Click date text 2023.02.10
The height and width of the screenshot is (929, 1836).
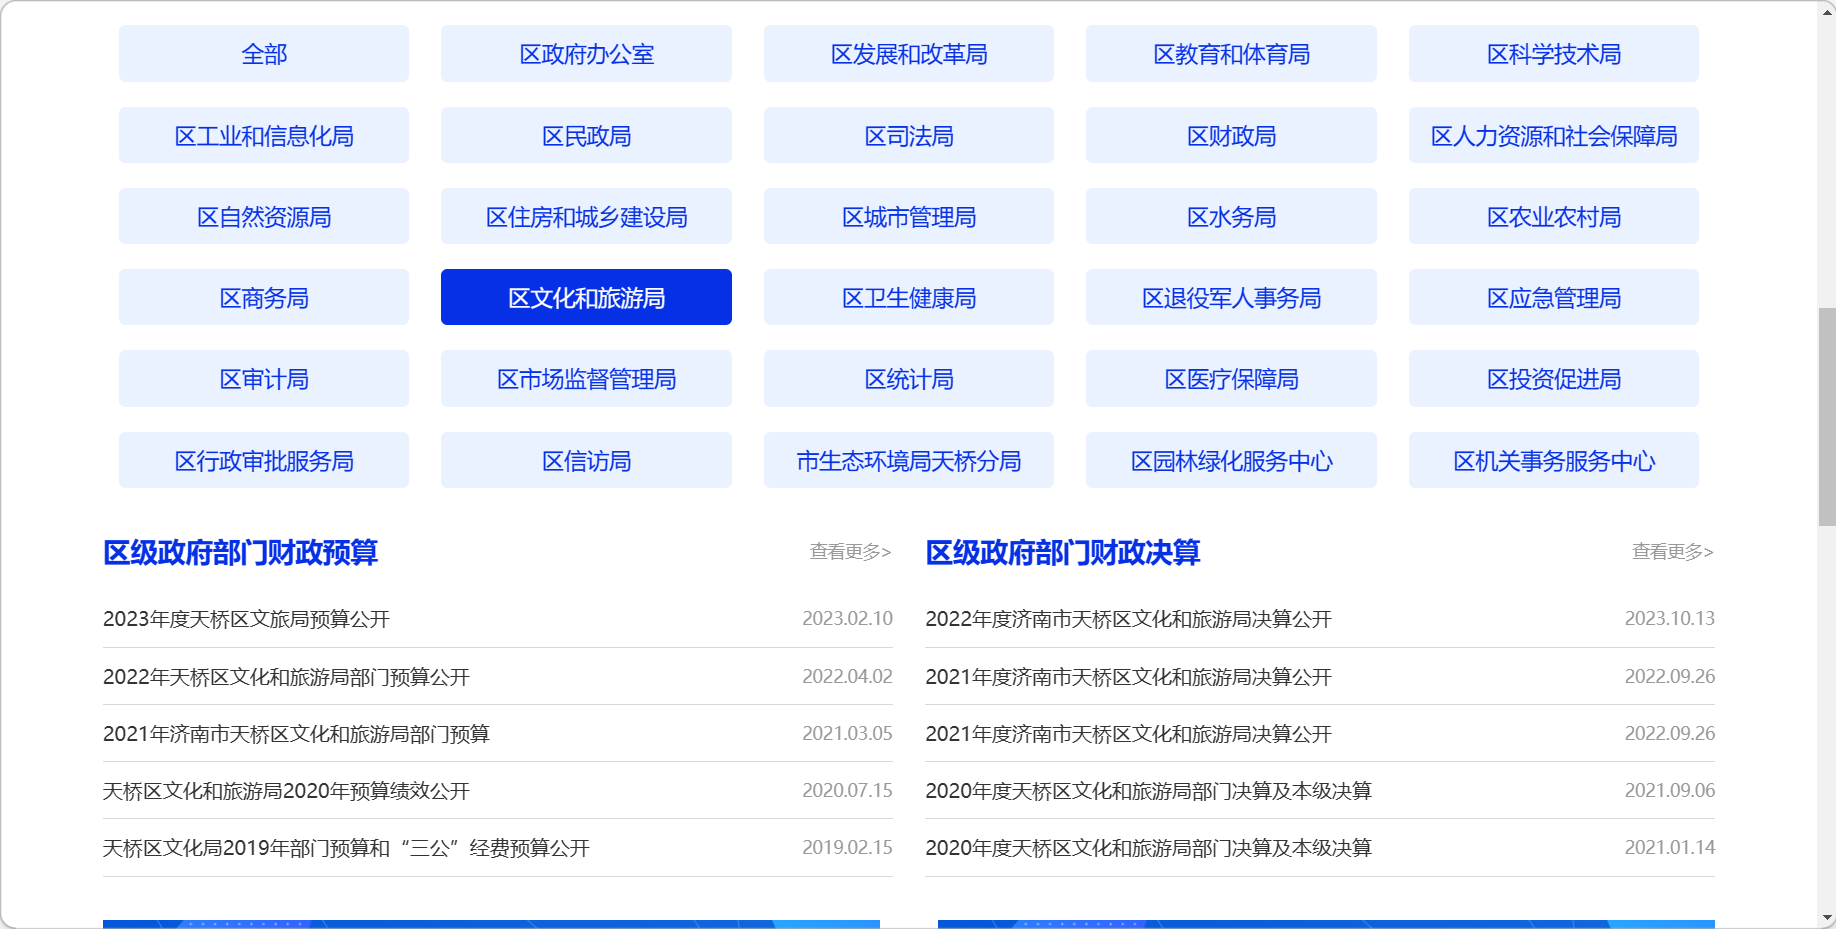847,618
